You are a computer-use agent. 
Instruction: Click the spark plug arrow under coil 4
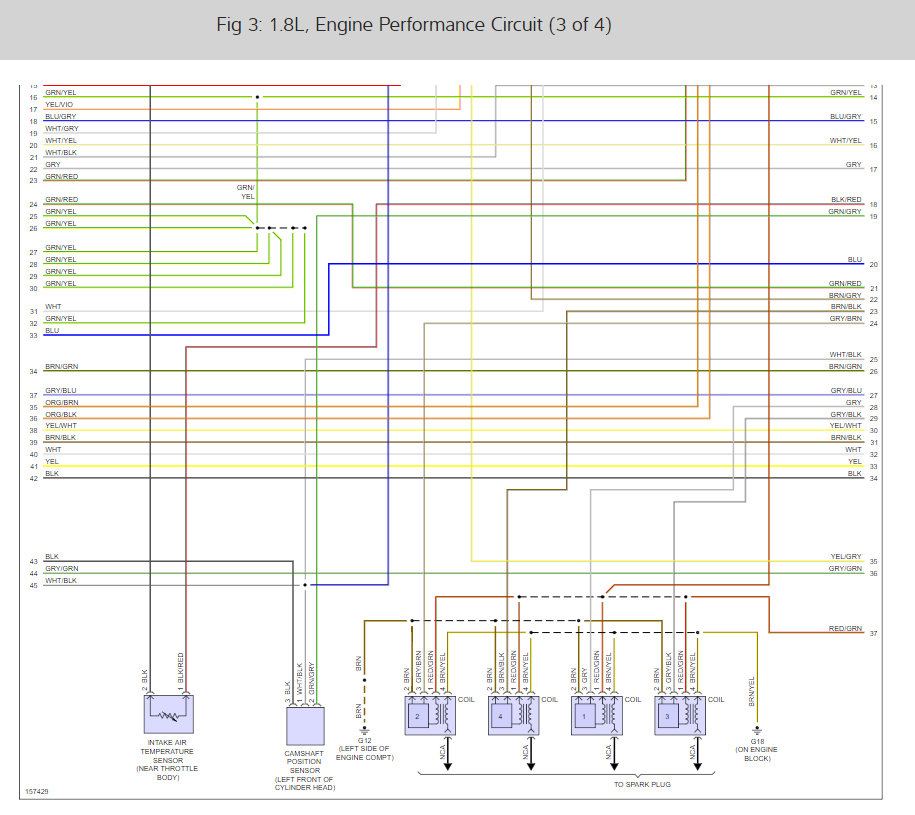pos(531,753)
